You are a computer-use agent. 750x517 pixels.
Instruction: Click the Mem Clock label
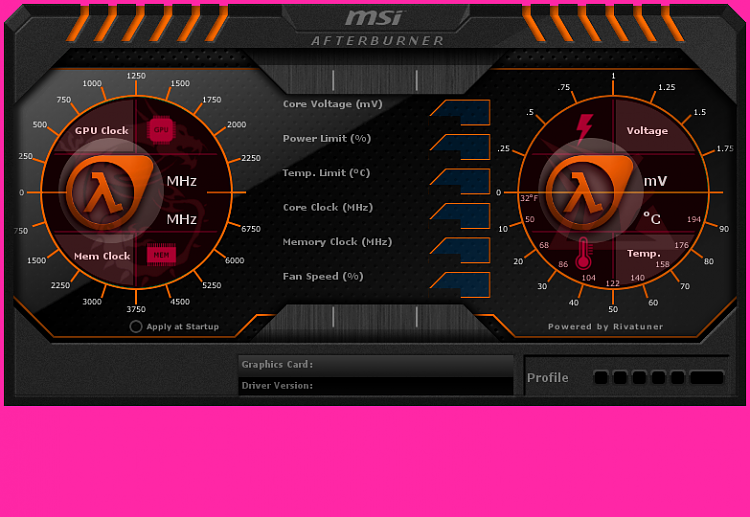point(102,256)
